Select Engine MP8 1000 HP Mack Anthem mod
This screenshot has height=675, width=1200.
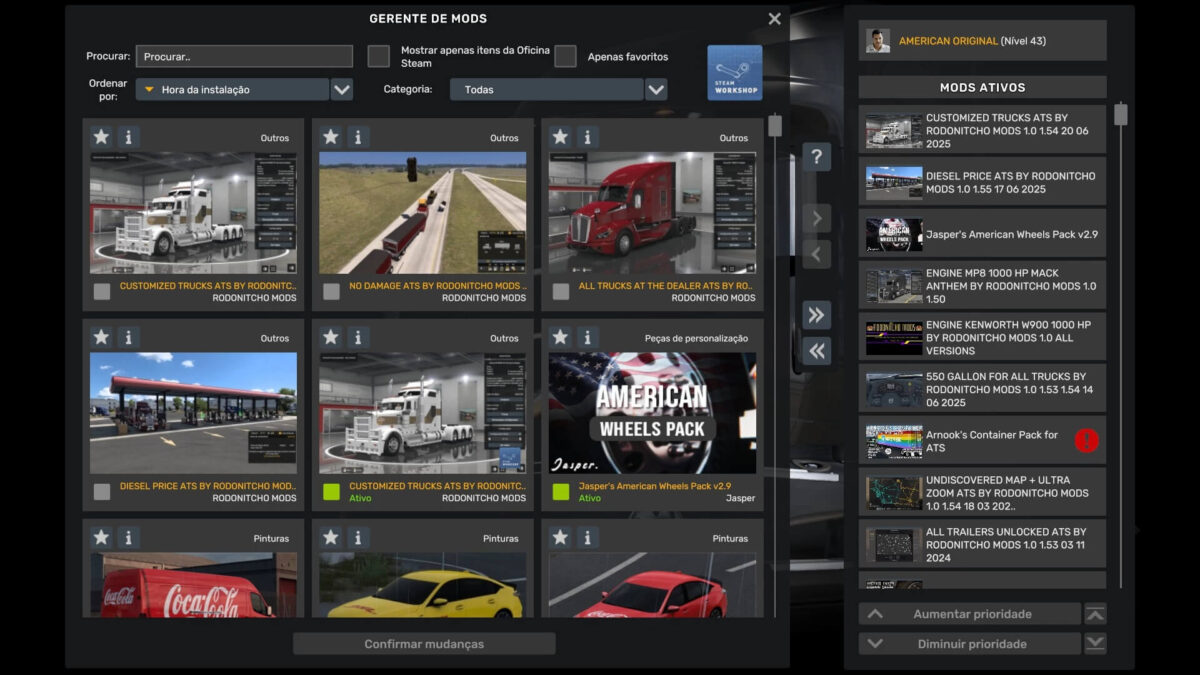tap(982, 286)
